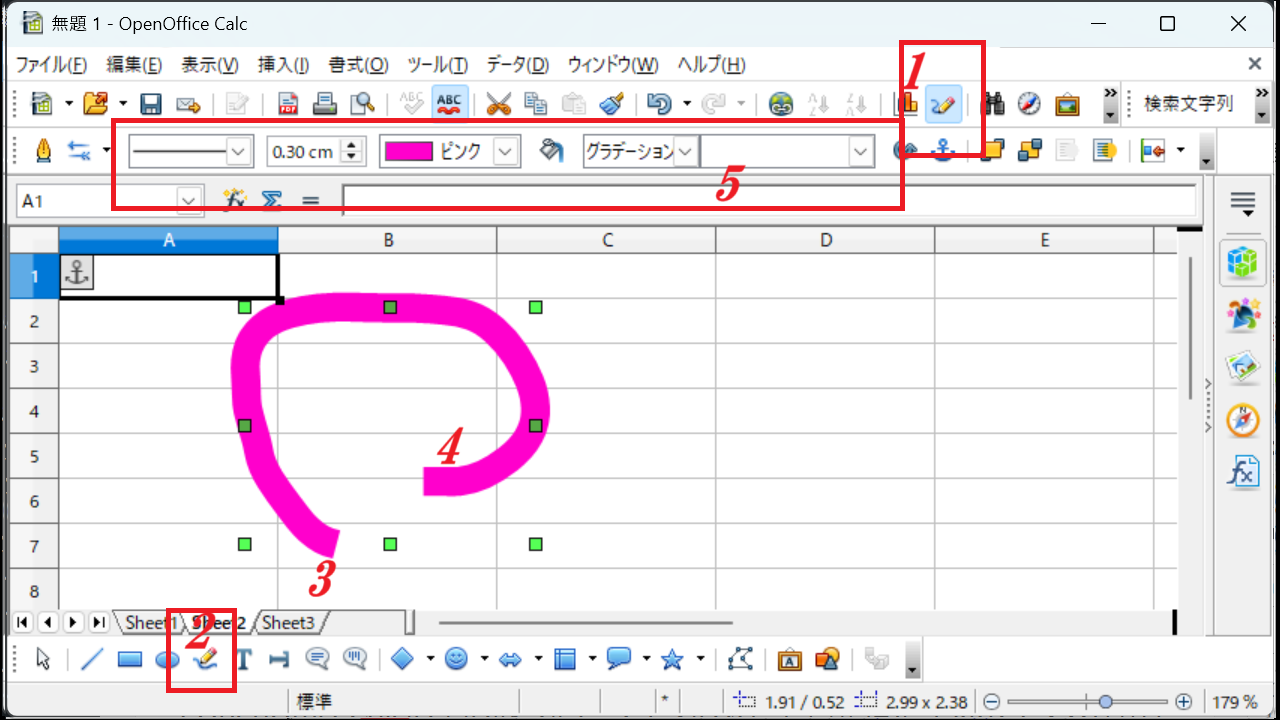Undo last action arrow

[x=659, y=103]
